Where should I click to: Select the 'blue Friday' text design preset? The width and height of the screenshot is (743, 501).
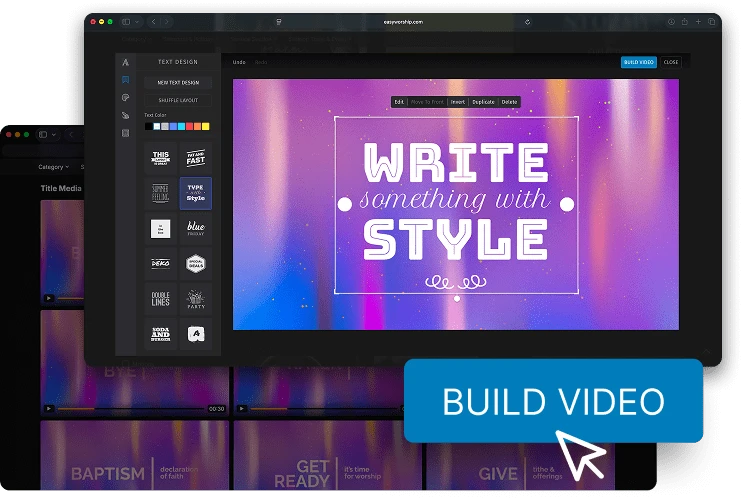tap(196, 228)
